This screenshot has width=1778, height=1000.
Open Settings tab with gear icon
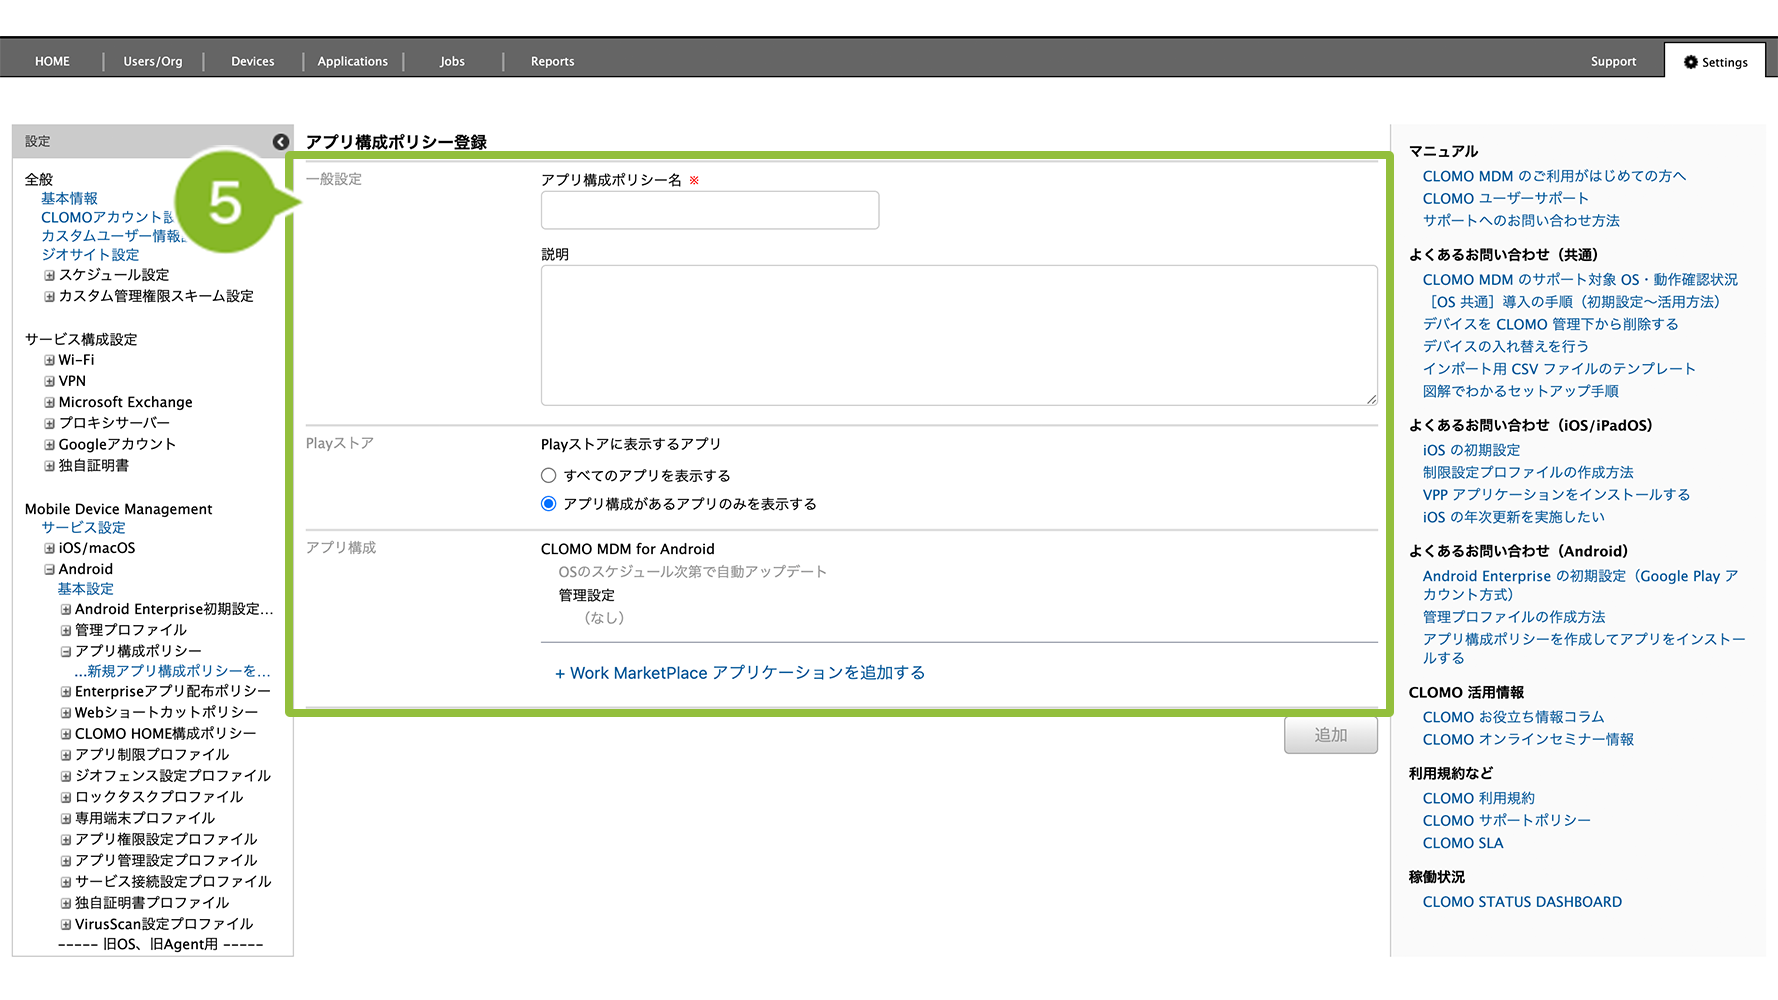point(1715,62)
